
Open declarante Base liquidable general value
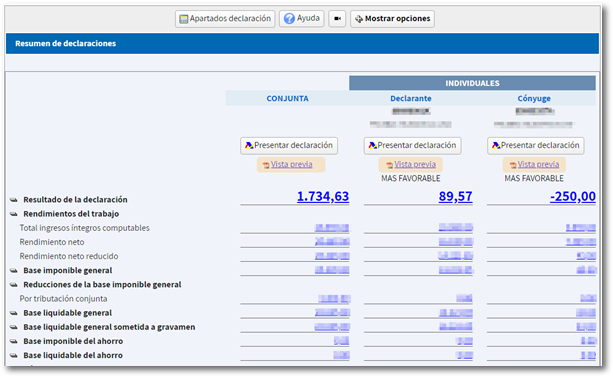(456, 313)
